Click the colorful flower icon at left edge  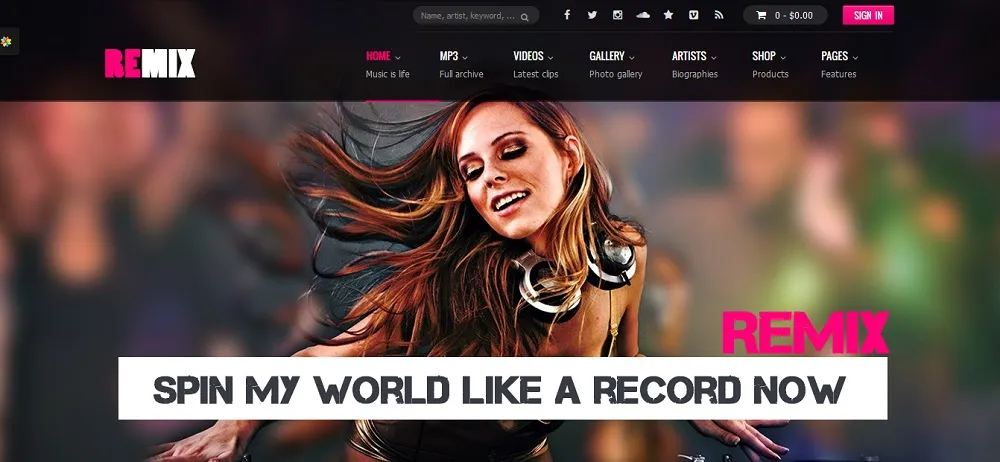coord(6,41)
